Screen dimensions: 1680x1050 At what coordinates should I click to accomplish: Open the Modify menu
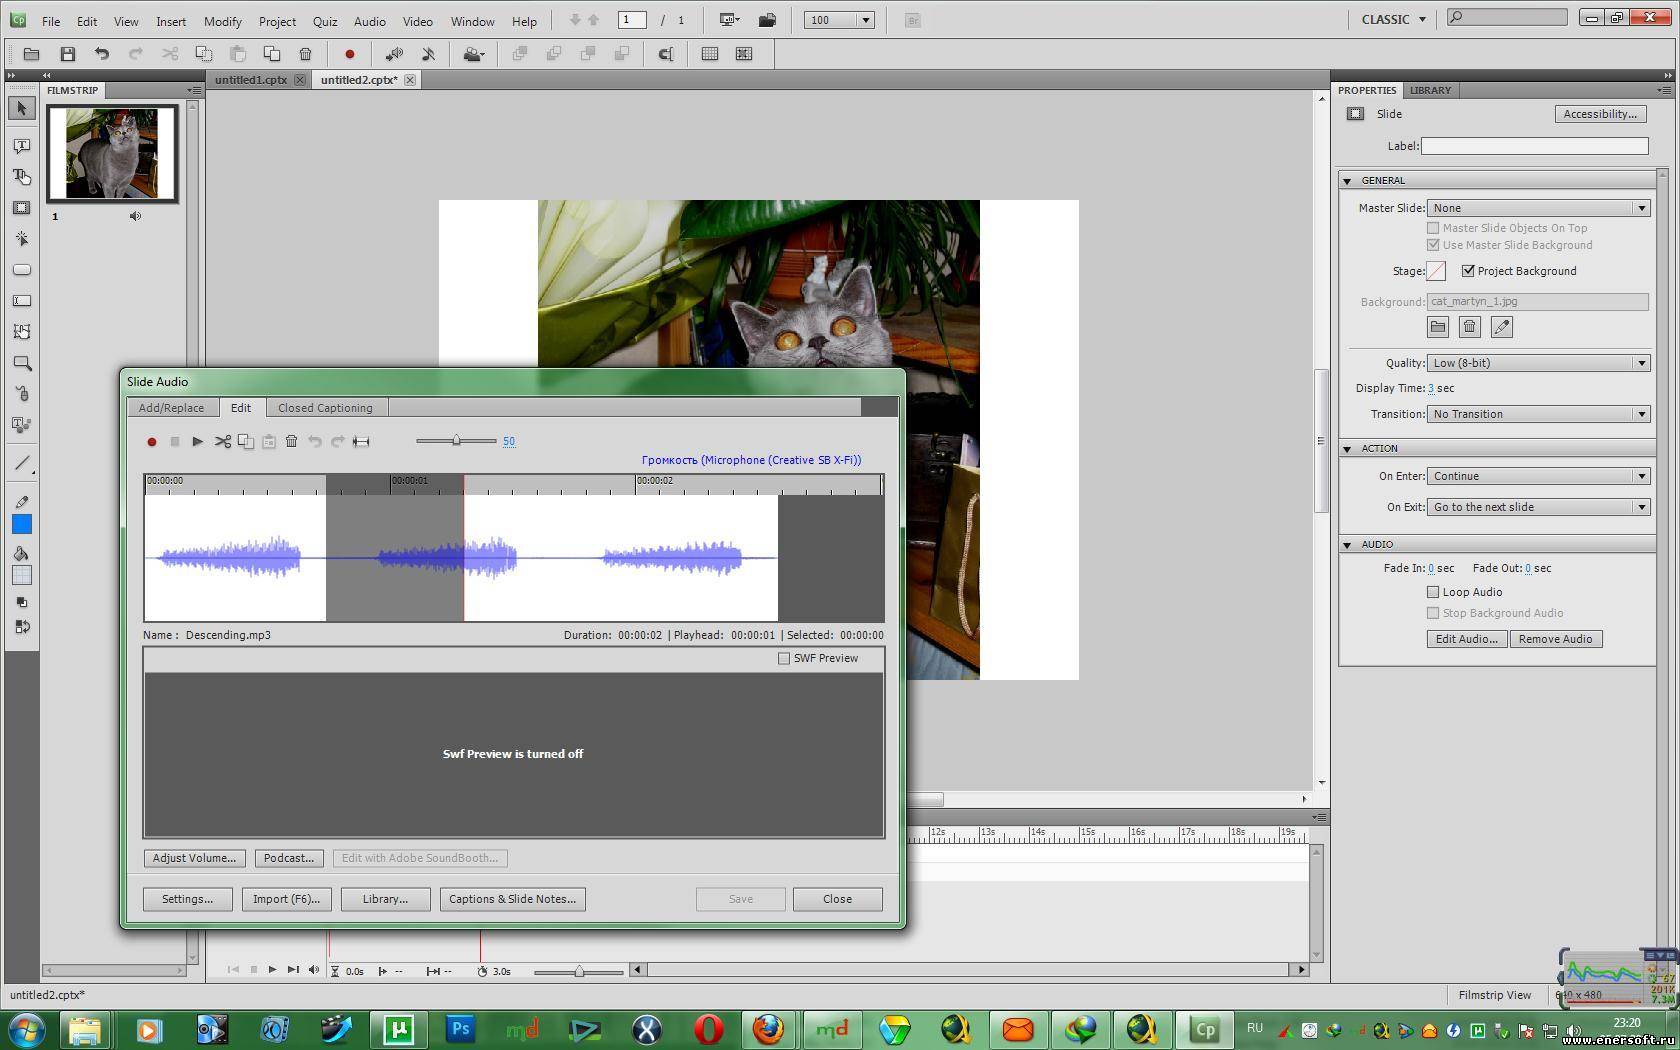click(x=222, y=21)
